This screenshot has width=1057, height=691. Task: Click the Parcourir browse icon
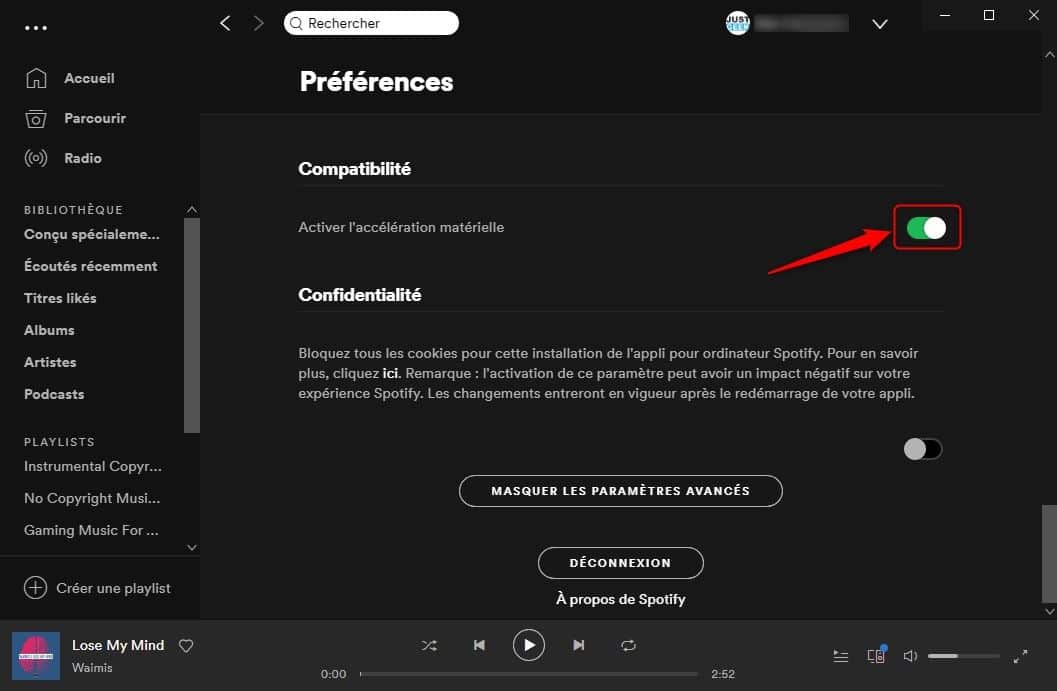click(x=36, y=119)
